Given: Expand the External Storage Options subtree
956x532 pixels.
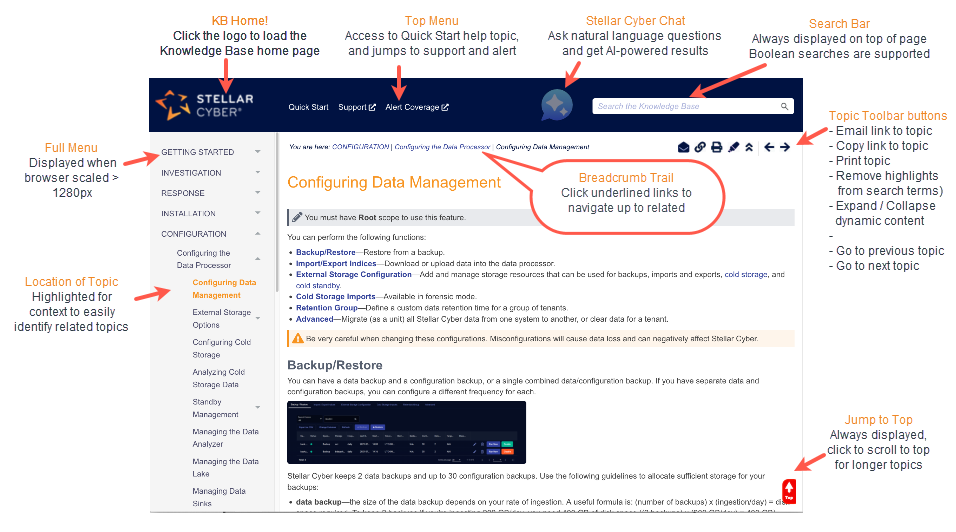Looking at the screenshot, I should (258, 318).
